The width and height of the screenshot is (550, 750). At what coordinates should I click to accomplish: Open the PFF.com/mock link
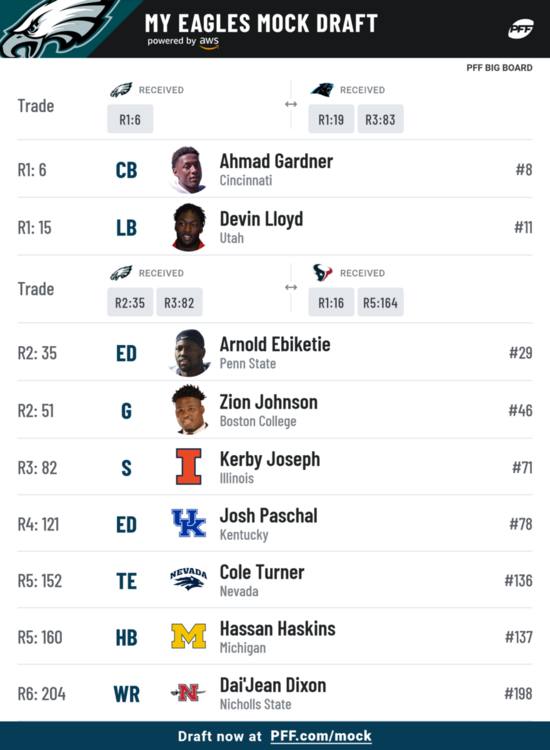click(x=321, y=736)
